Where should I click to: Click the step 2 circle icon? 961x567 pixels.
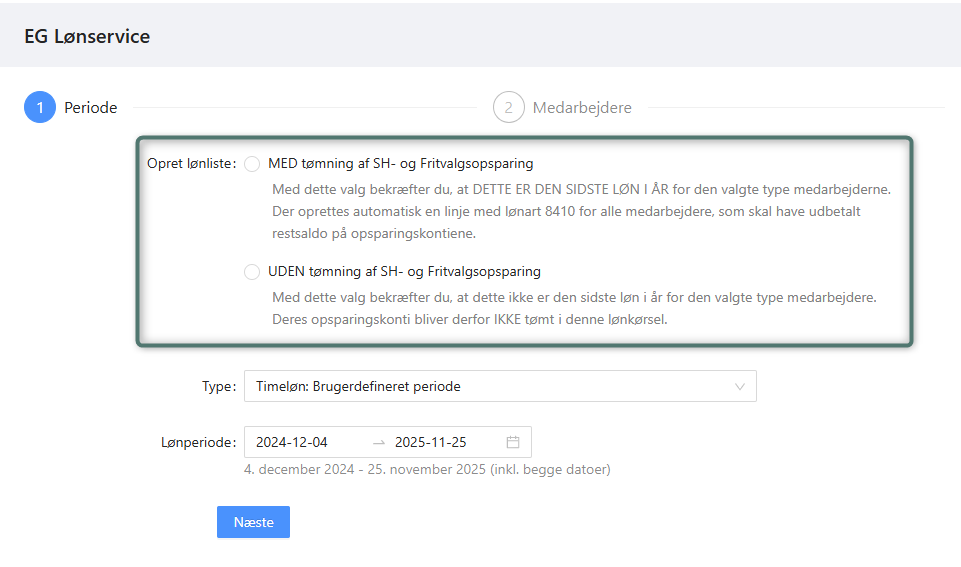coord(508,107)
